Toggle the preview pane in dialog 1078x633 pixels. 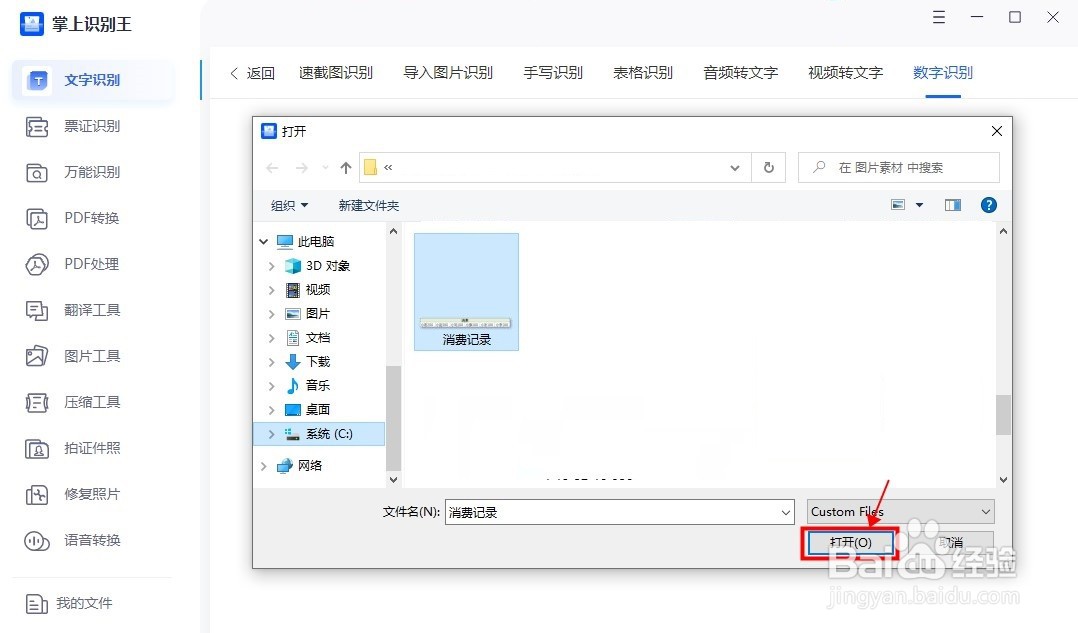[x=952, y=204]
